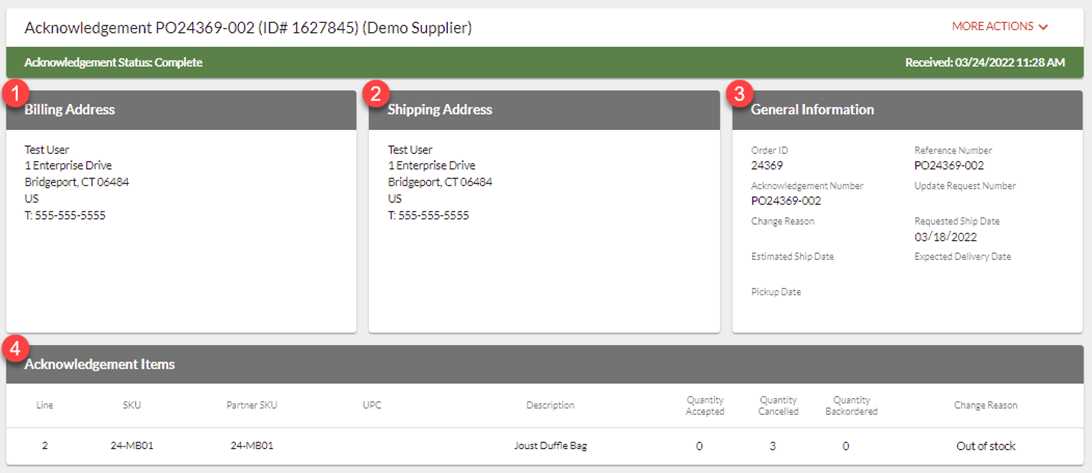The height and width of the screenshot is (473, 1092).
Task: Sort by Partner SKU column header
Action: coord(252,406)
